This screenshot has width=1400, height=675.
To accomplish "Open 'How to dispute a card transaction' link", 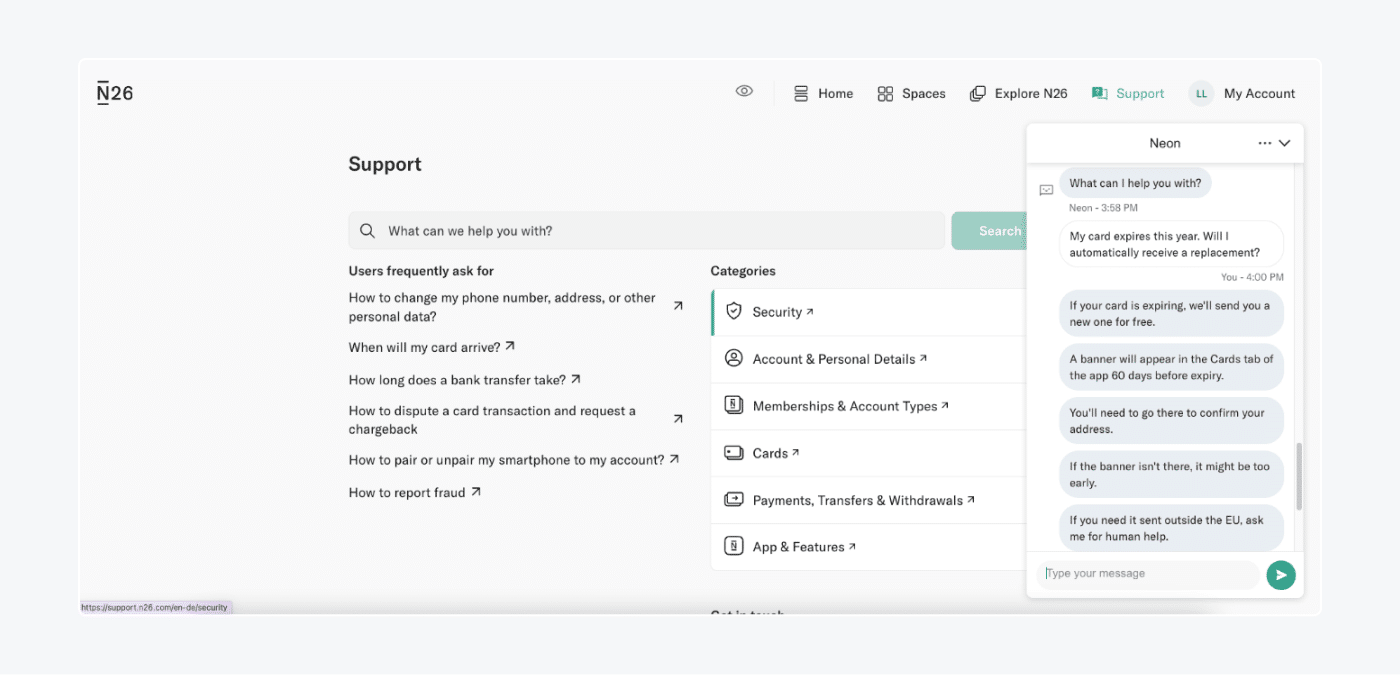I will point(492,420).
